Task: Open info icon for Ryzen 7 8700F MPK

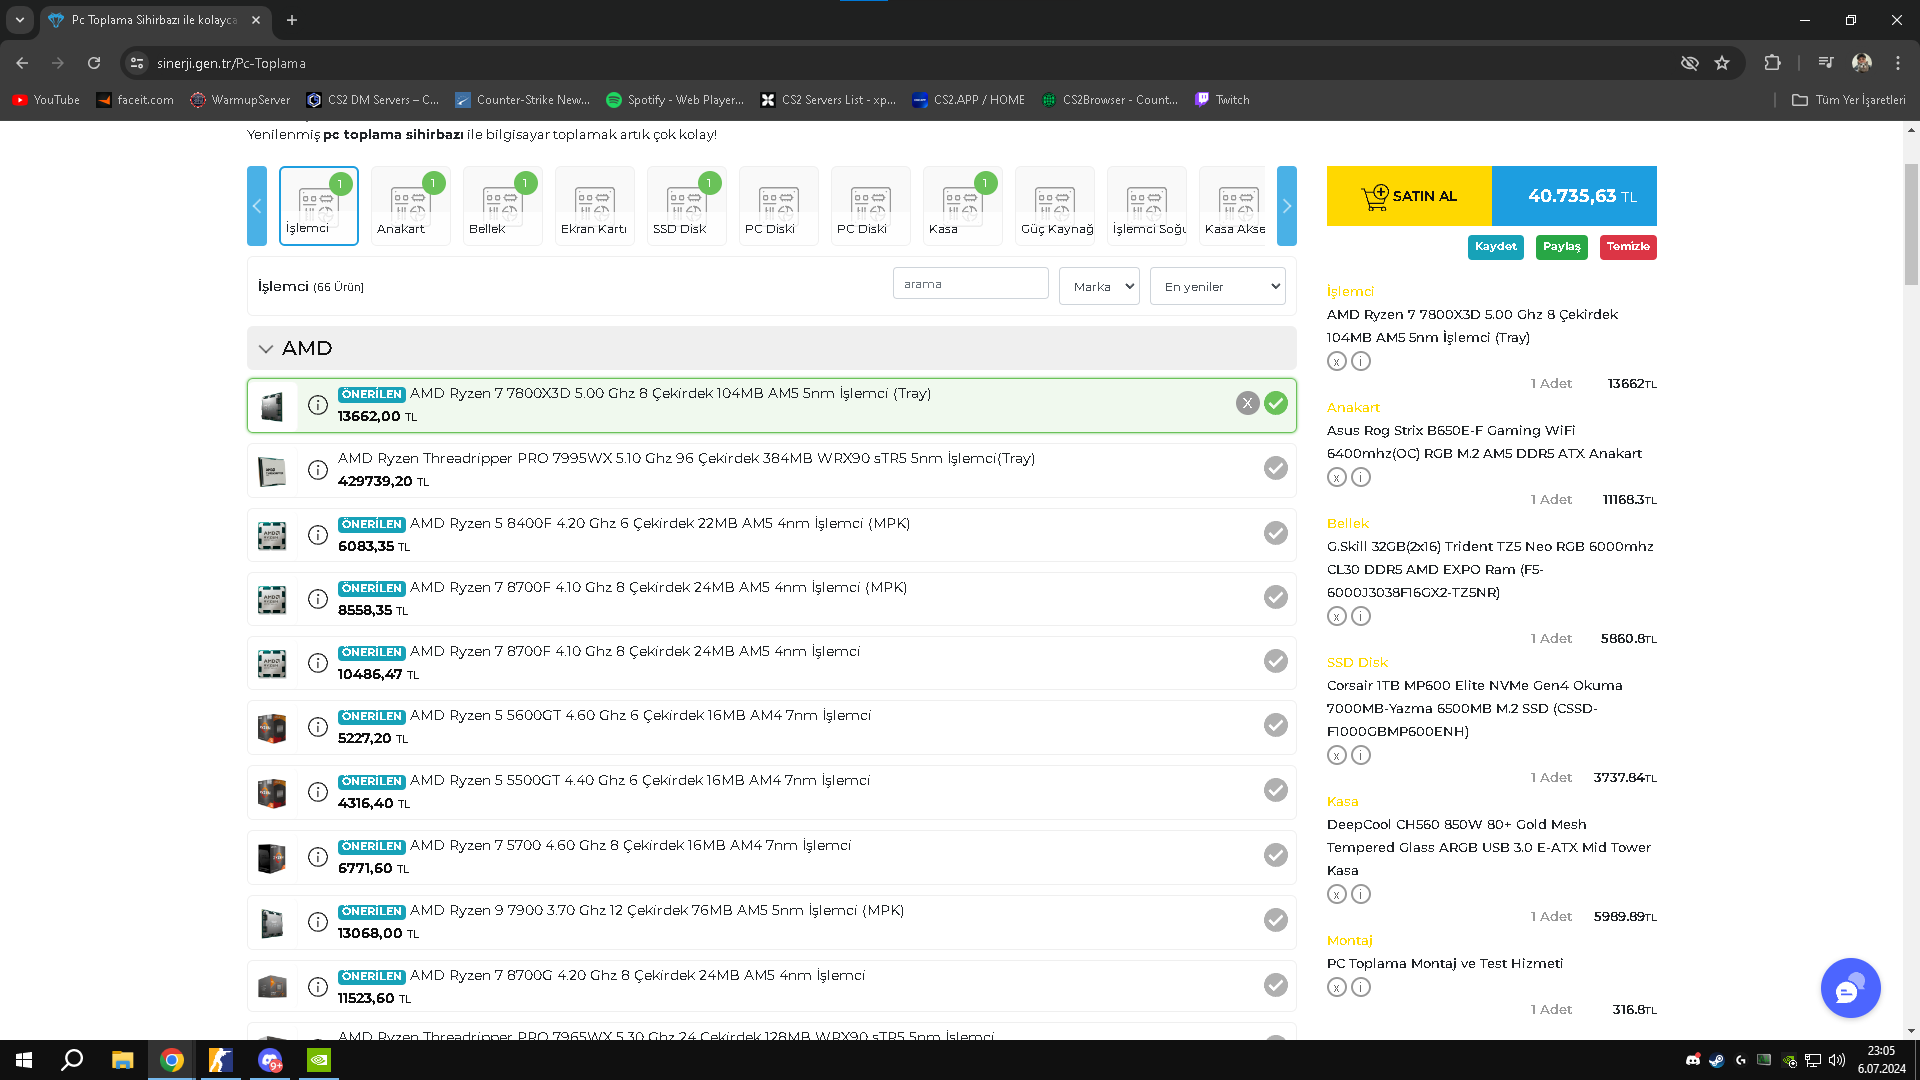Action: 317,599
